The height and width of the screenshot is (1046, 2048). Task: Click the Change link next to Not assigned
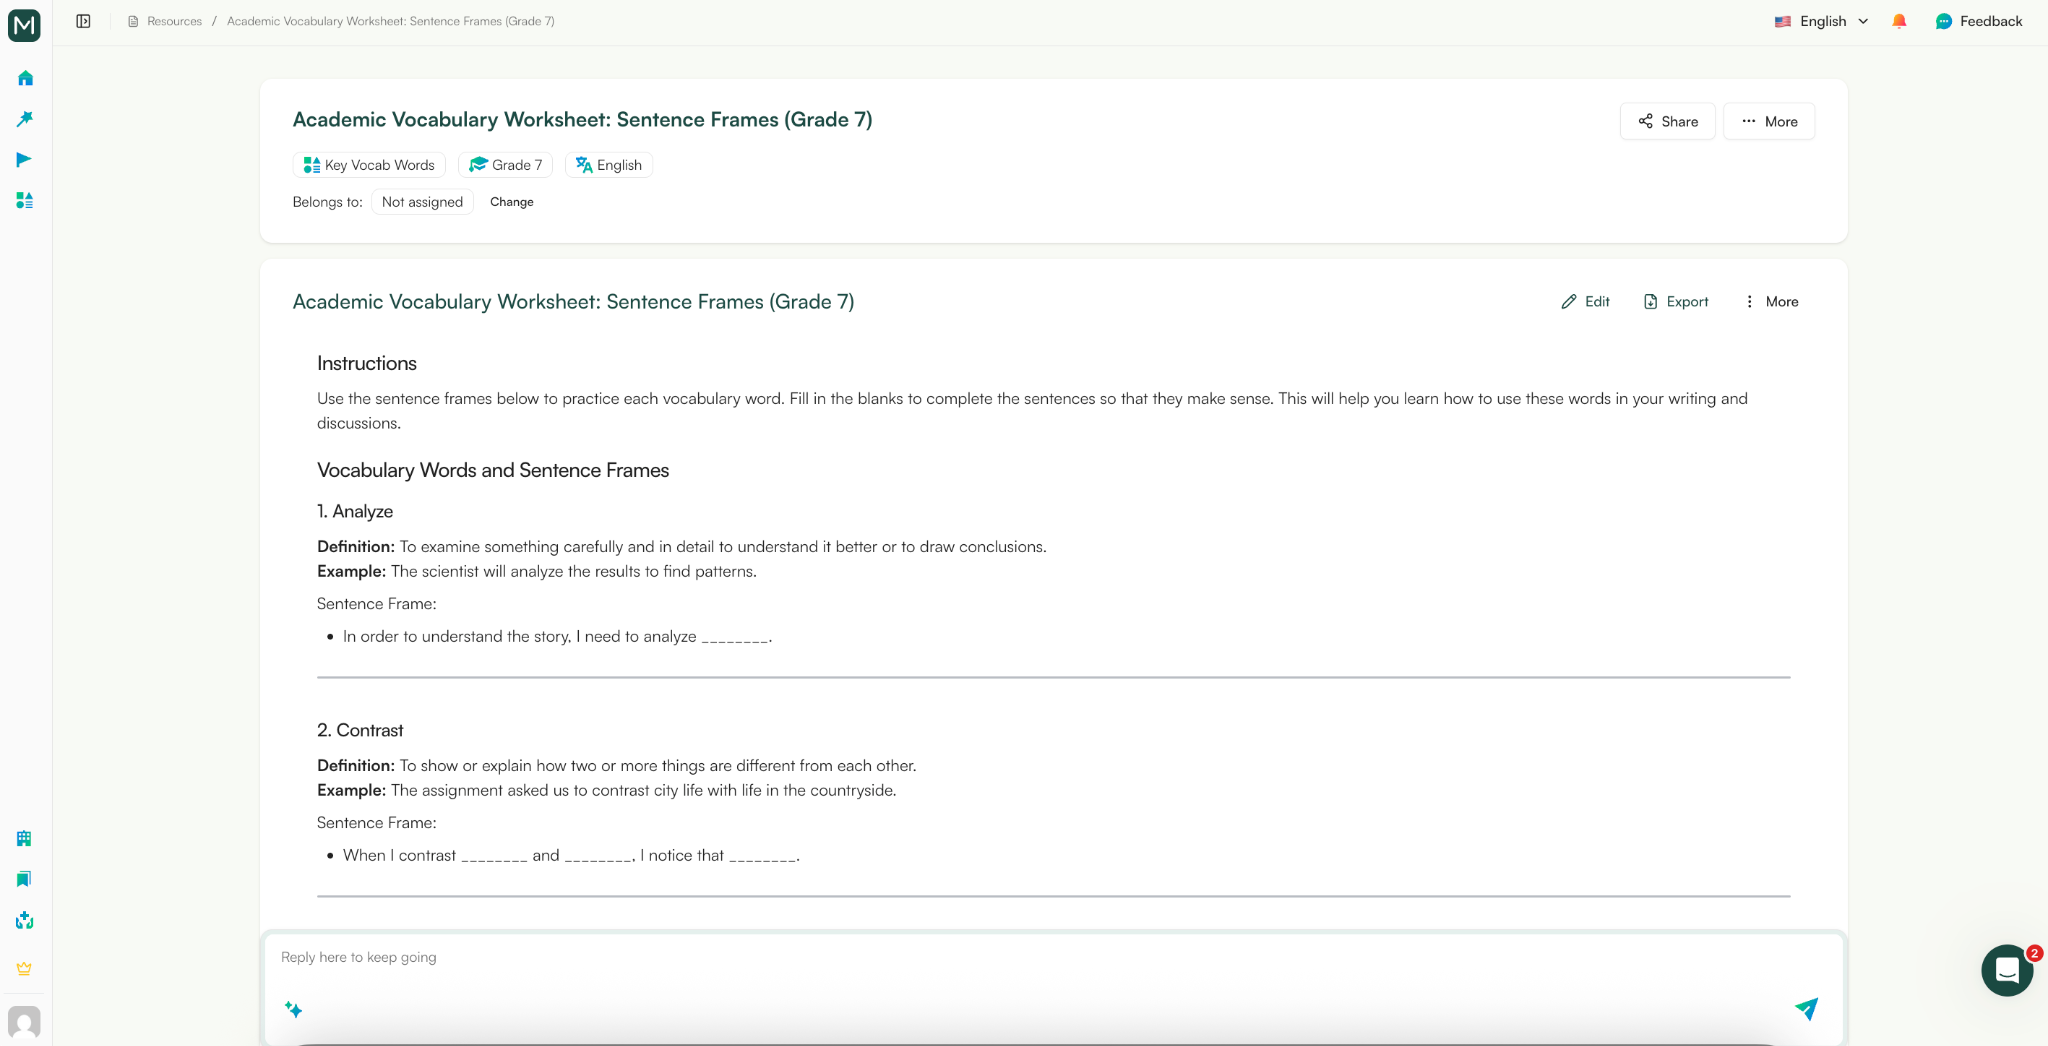pos(511,201)
